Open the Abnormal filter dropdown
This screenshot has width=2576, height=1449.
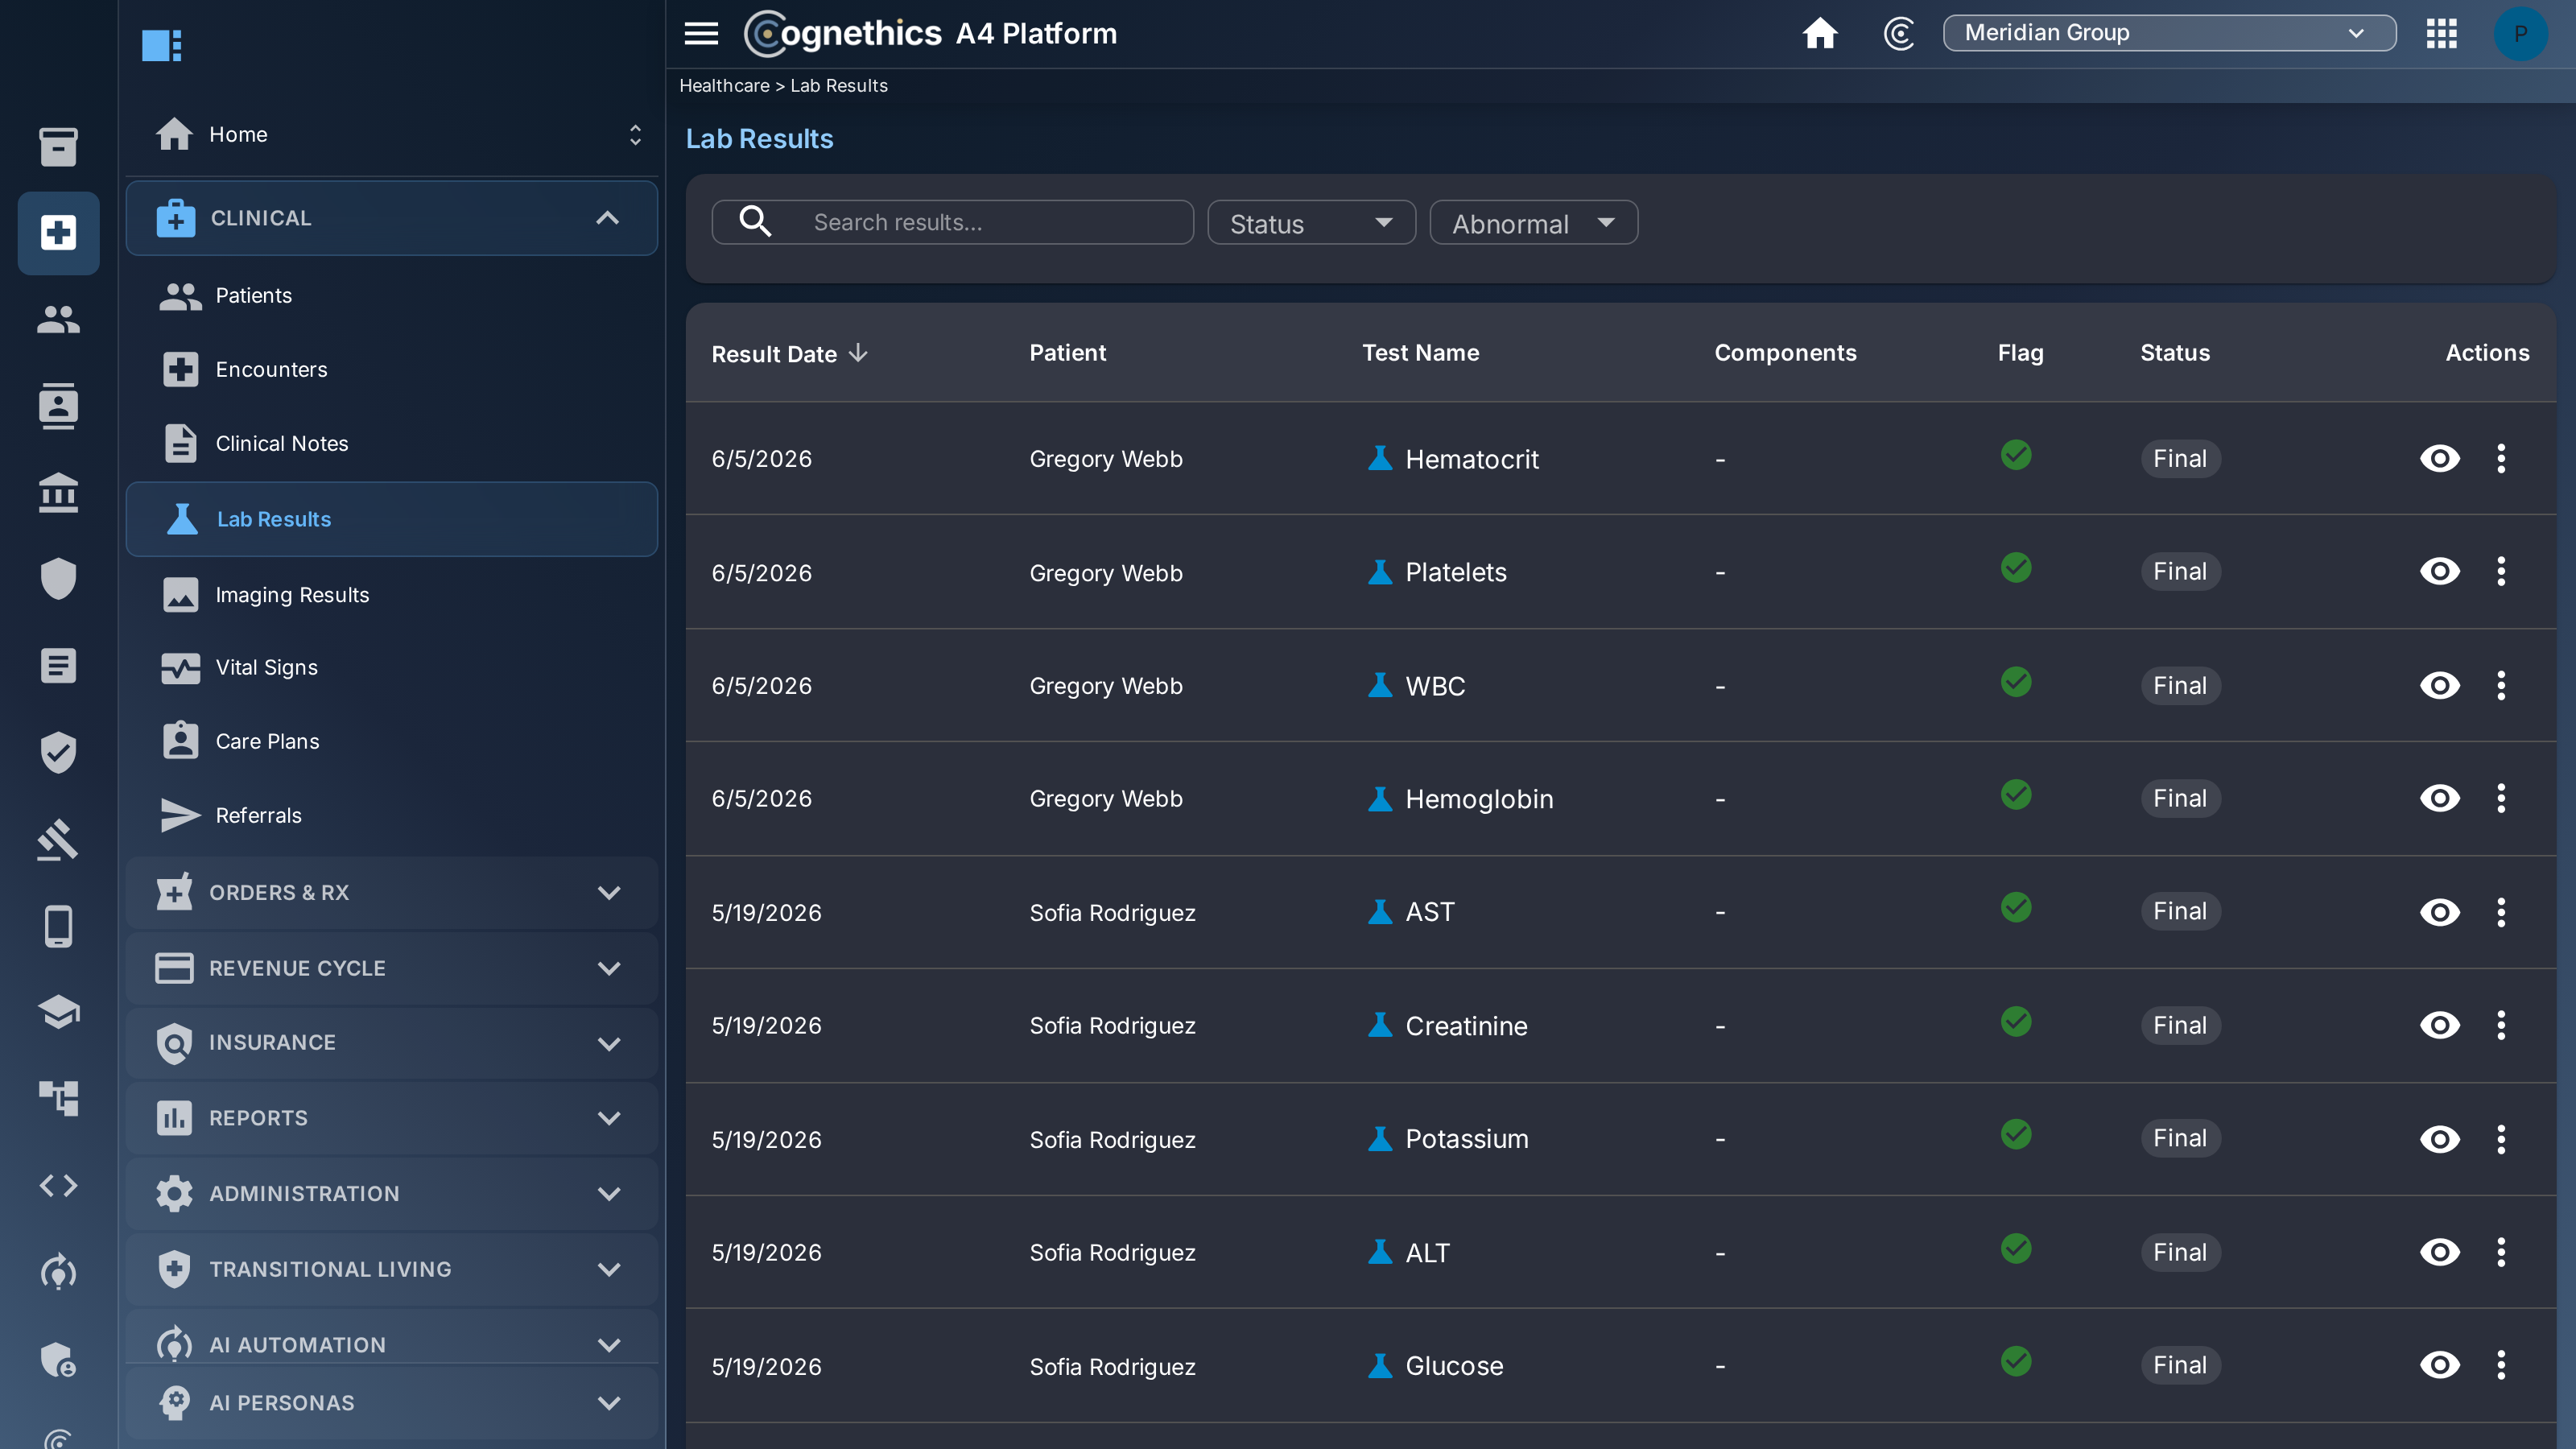pyautogui.click(x=1533, y=223)
